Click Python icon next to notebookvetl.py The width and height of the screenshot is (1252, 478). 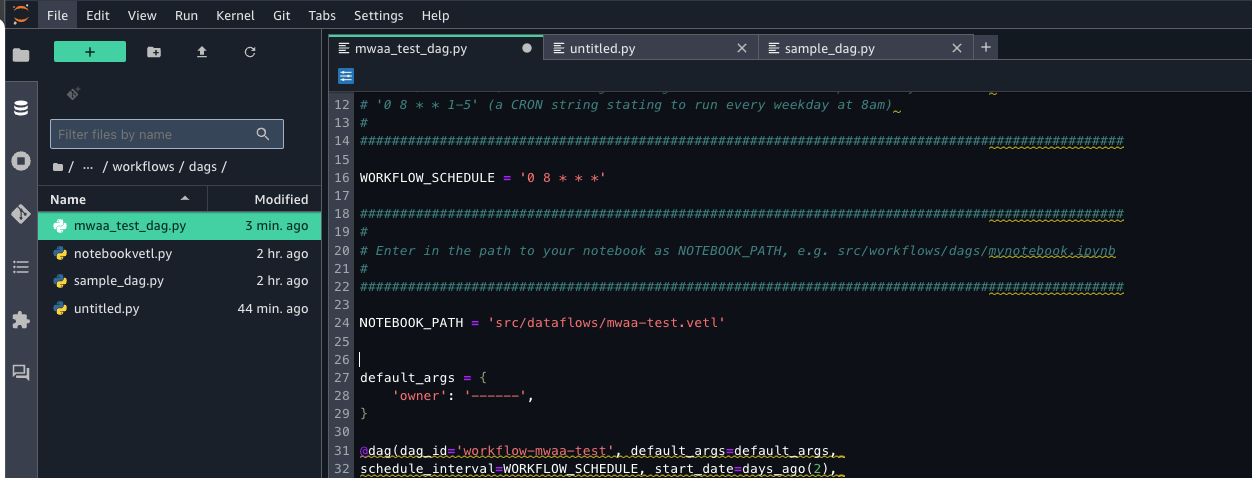click(x=60, y=254)
